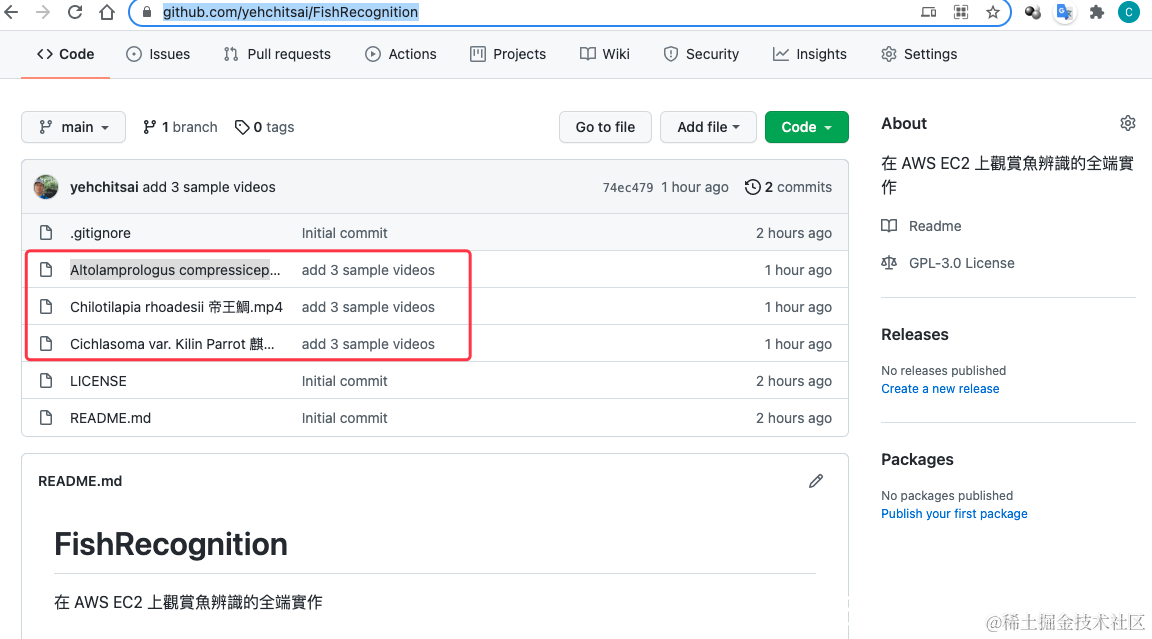The image size is (1152, 639).
Task: Click the Packages heading
Action: (x=917, y=459)
